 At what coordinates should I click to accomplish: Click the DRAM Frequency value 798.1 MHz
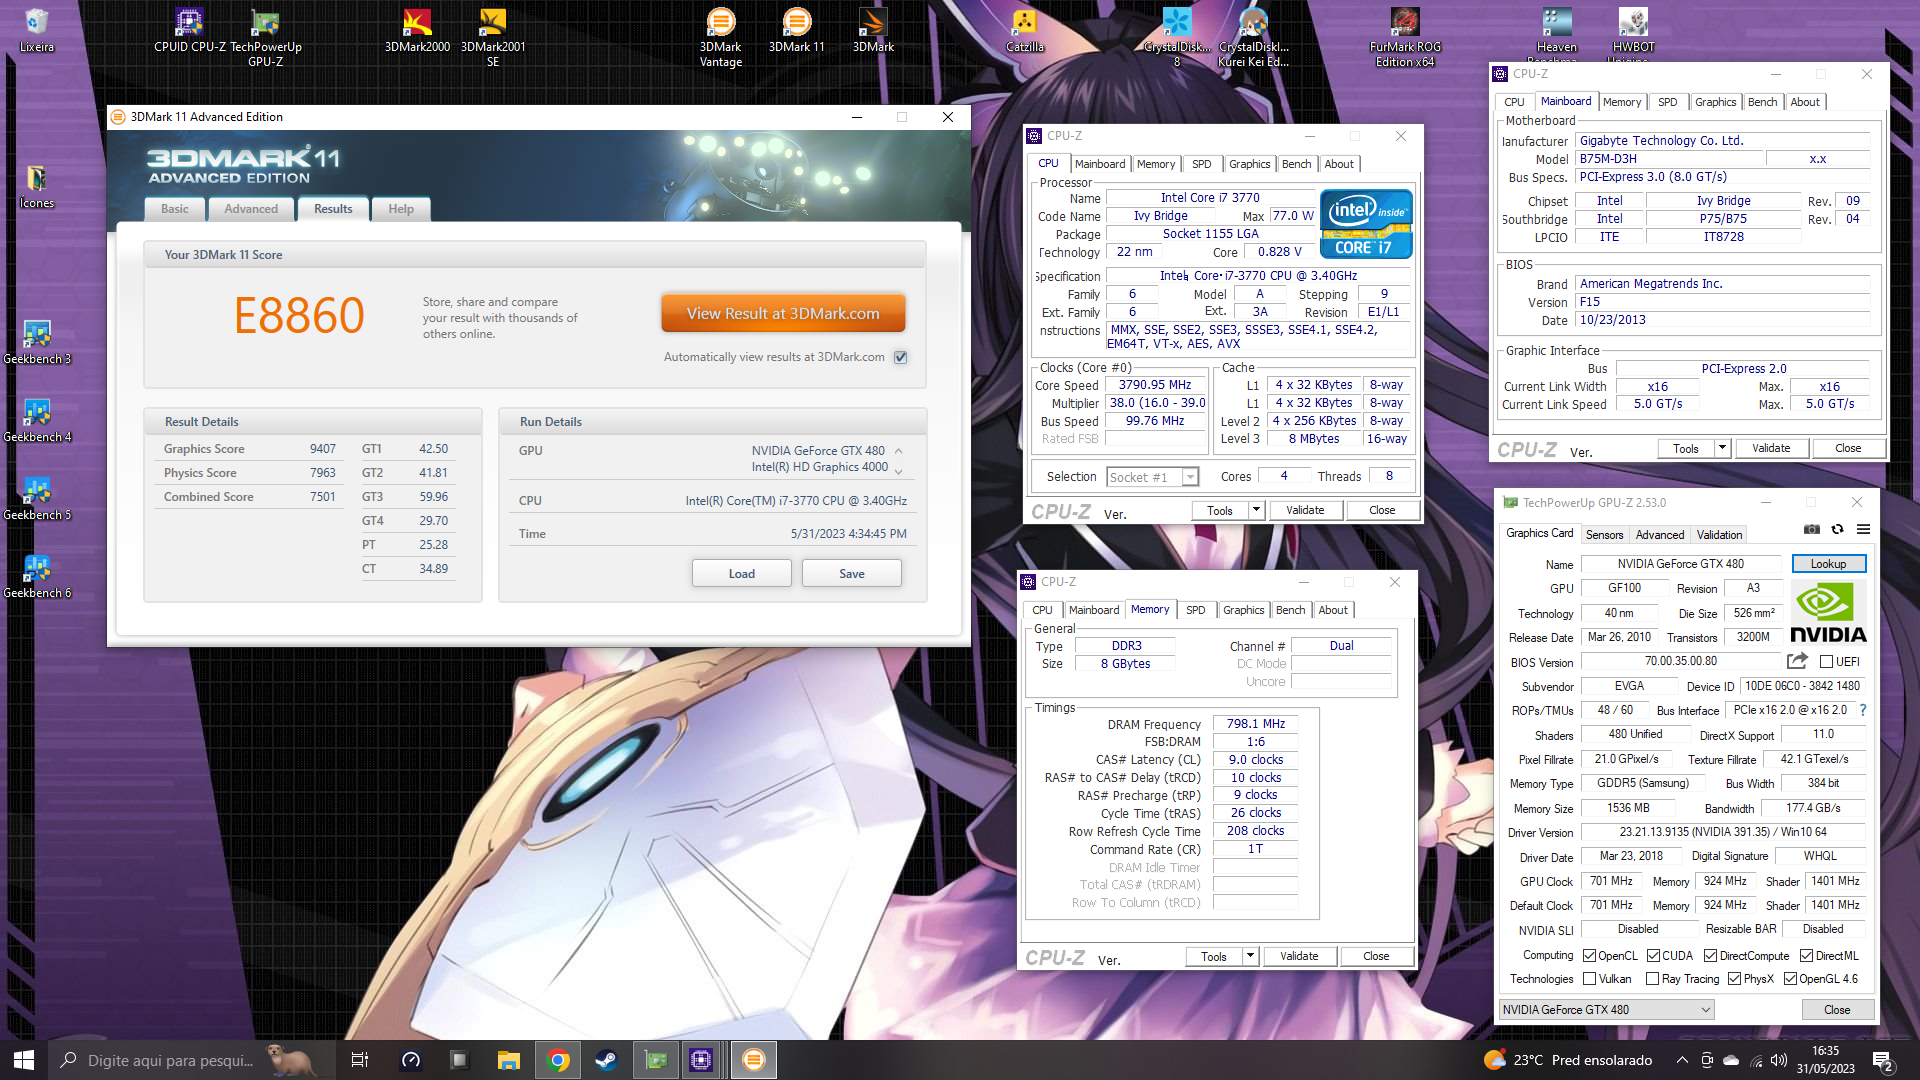click(1256, 724)
